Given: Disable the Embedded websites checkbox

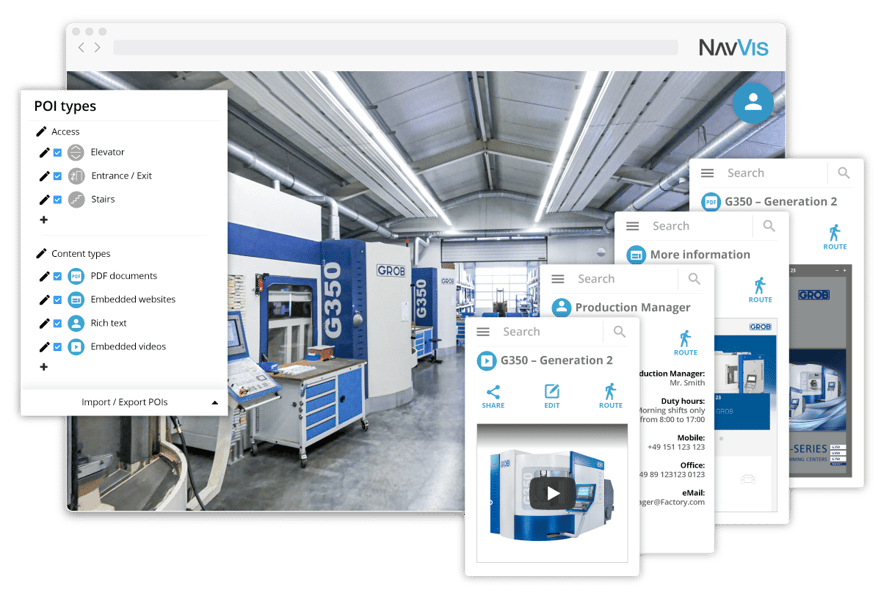Looking at the screenshot, I should coord(57,300).
